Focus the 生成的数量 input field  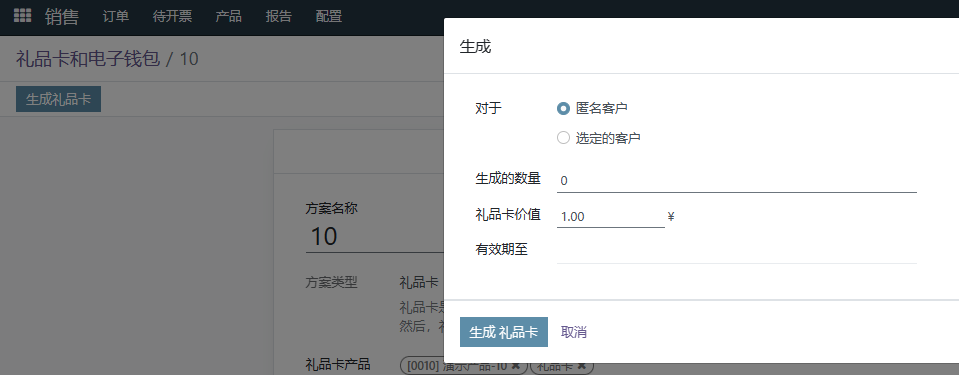[x=736, y=180]
